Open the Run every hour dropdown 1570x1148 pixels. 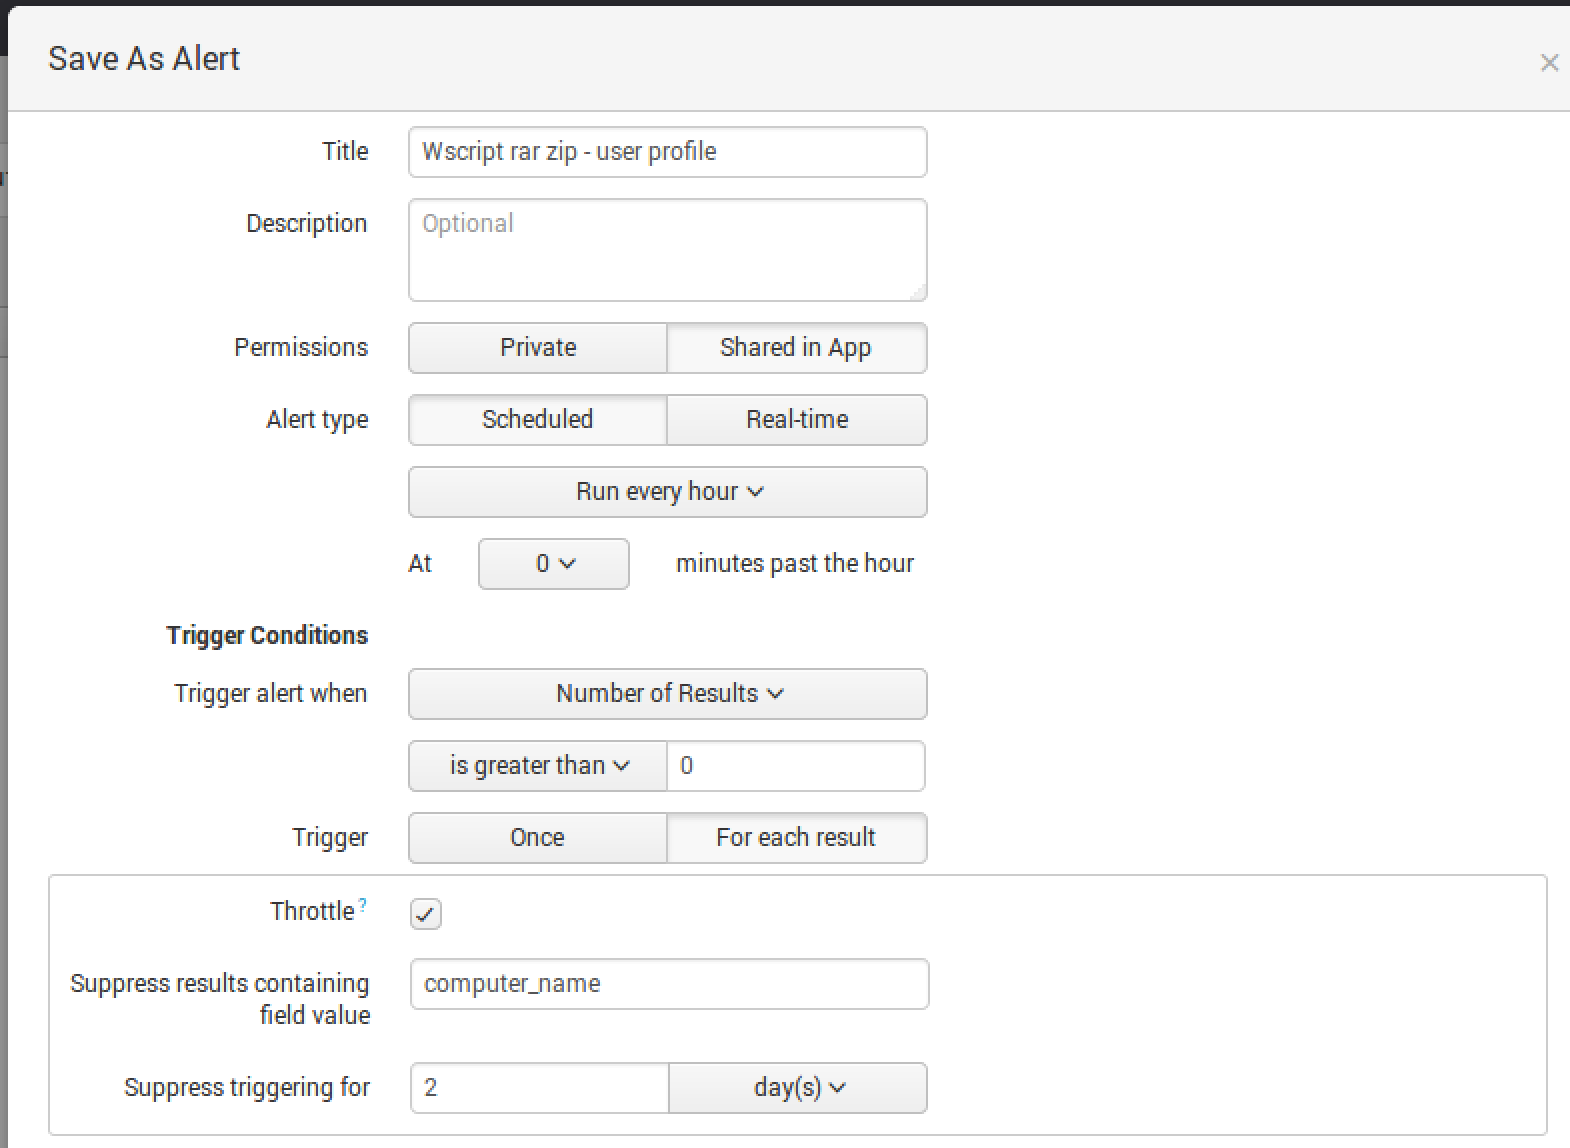click(668, 492)
